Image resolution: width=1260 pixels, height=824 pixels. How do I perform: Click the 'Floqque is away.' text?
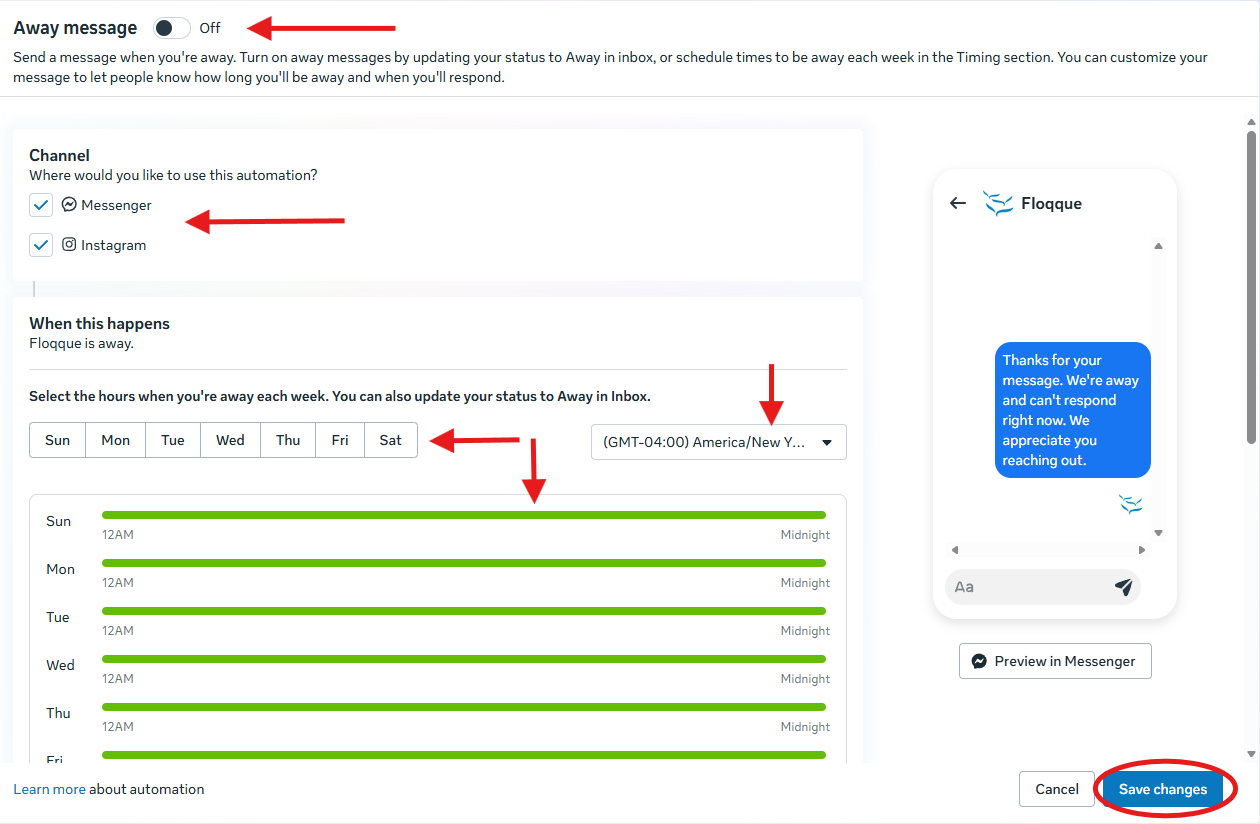tap(81, 343)
